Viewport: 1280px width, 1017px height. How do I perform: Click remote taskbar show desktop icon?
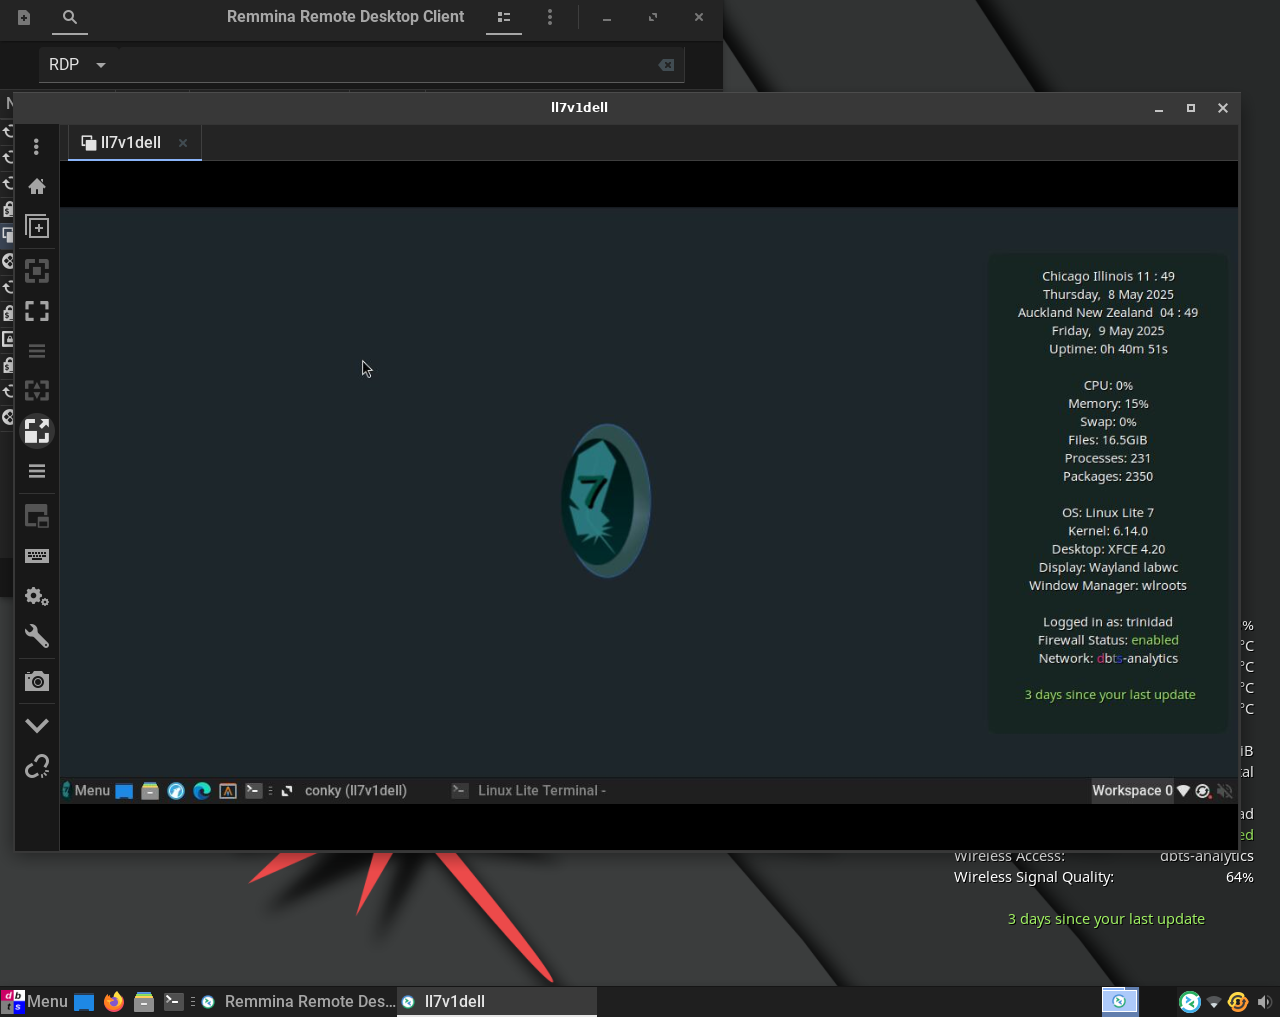point(124,791)
